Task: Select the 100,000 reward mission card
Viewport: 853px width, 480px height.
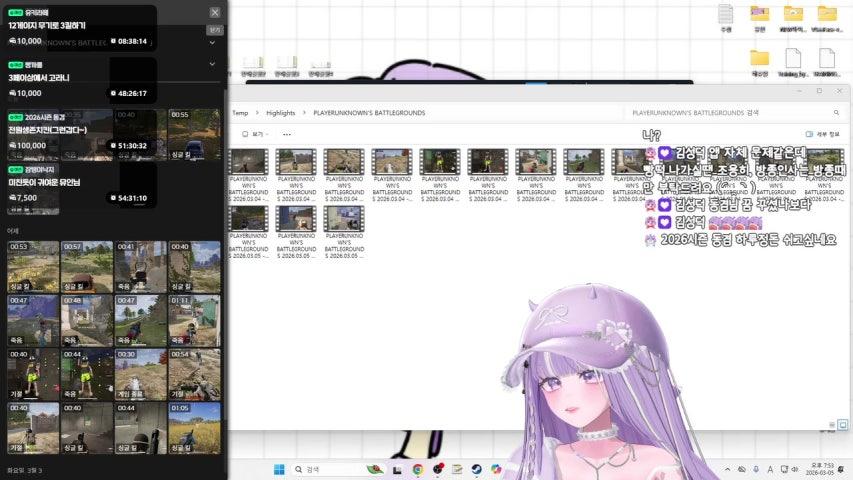Action: [x=82, y=132]
